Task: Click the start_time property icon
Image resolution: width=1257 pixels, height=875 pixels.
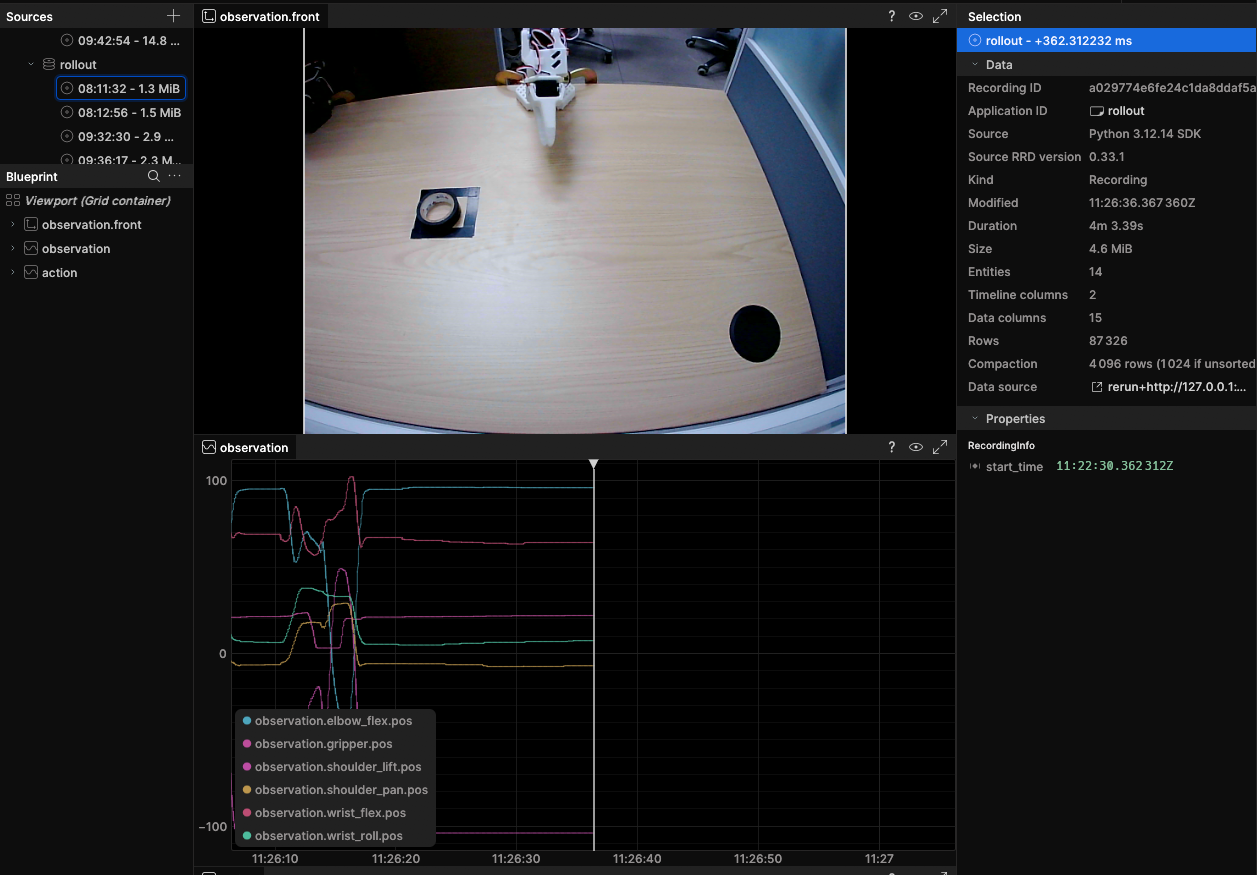Action: pyautogui.click(x=974, y=467)
